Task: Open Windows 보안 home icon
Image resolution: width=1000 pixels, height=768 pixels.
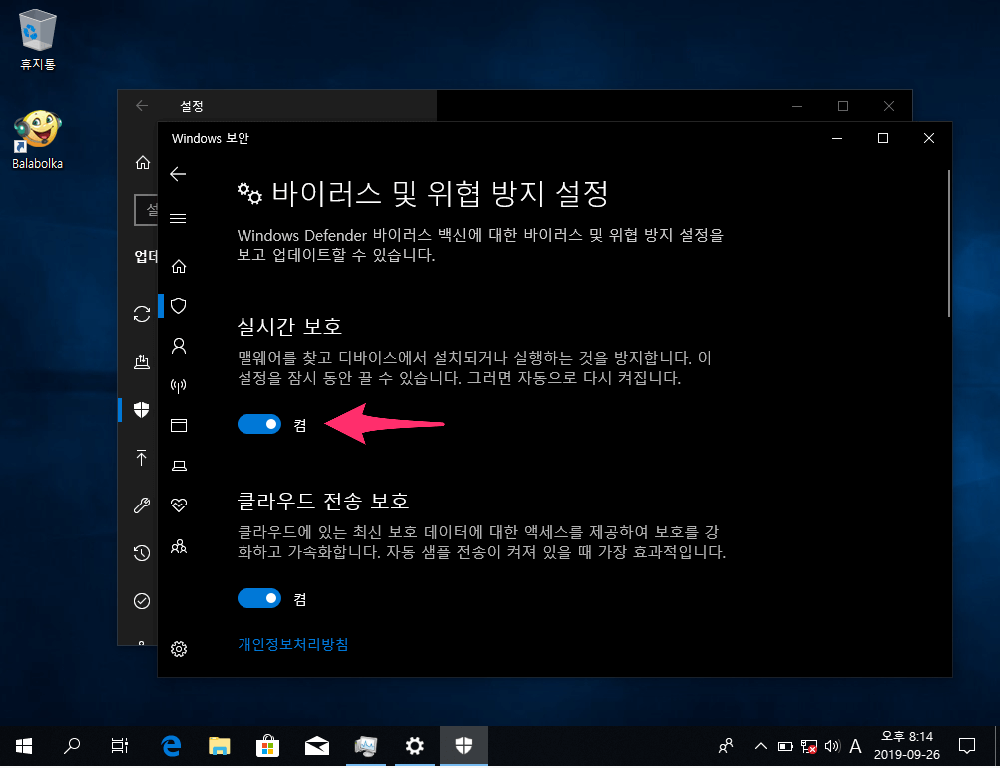Action: [x=179, y=266]
